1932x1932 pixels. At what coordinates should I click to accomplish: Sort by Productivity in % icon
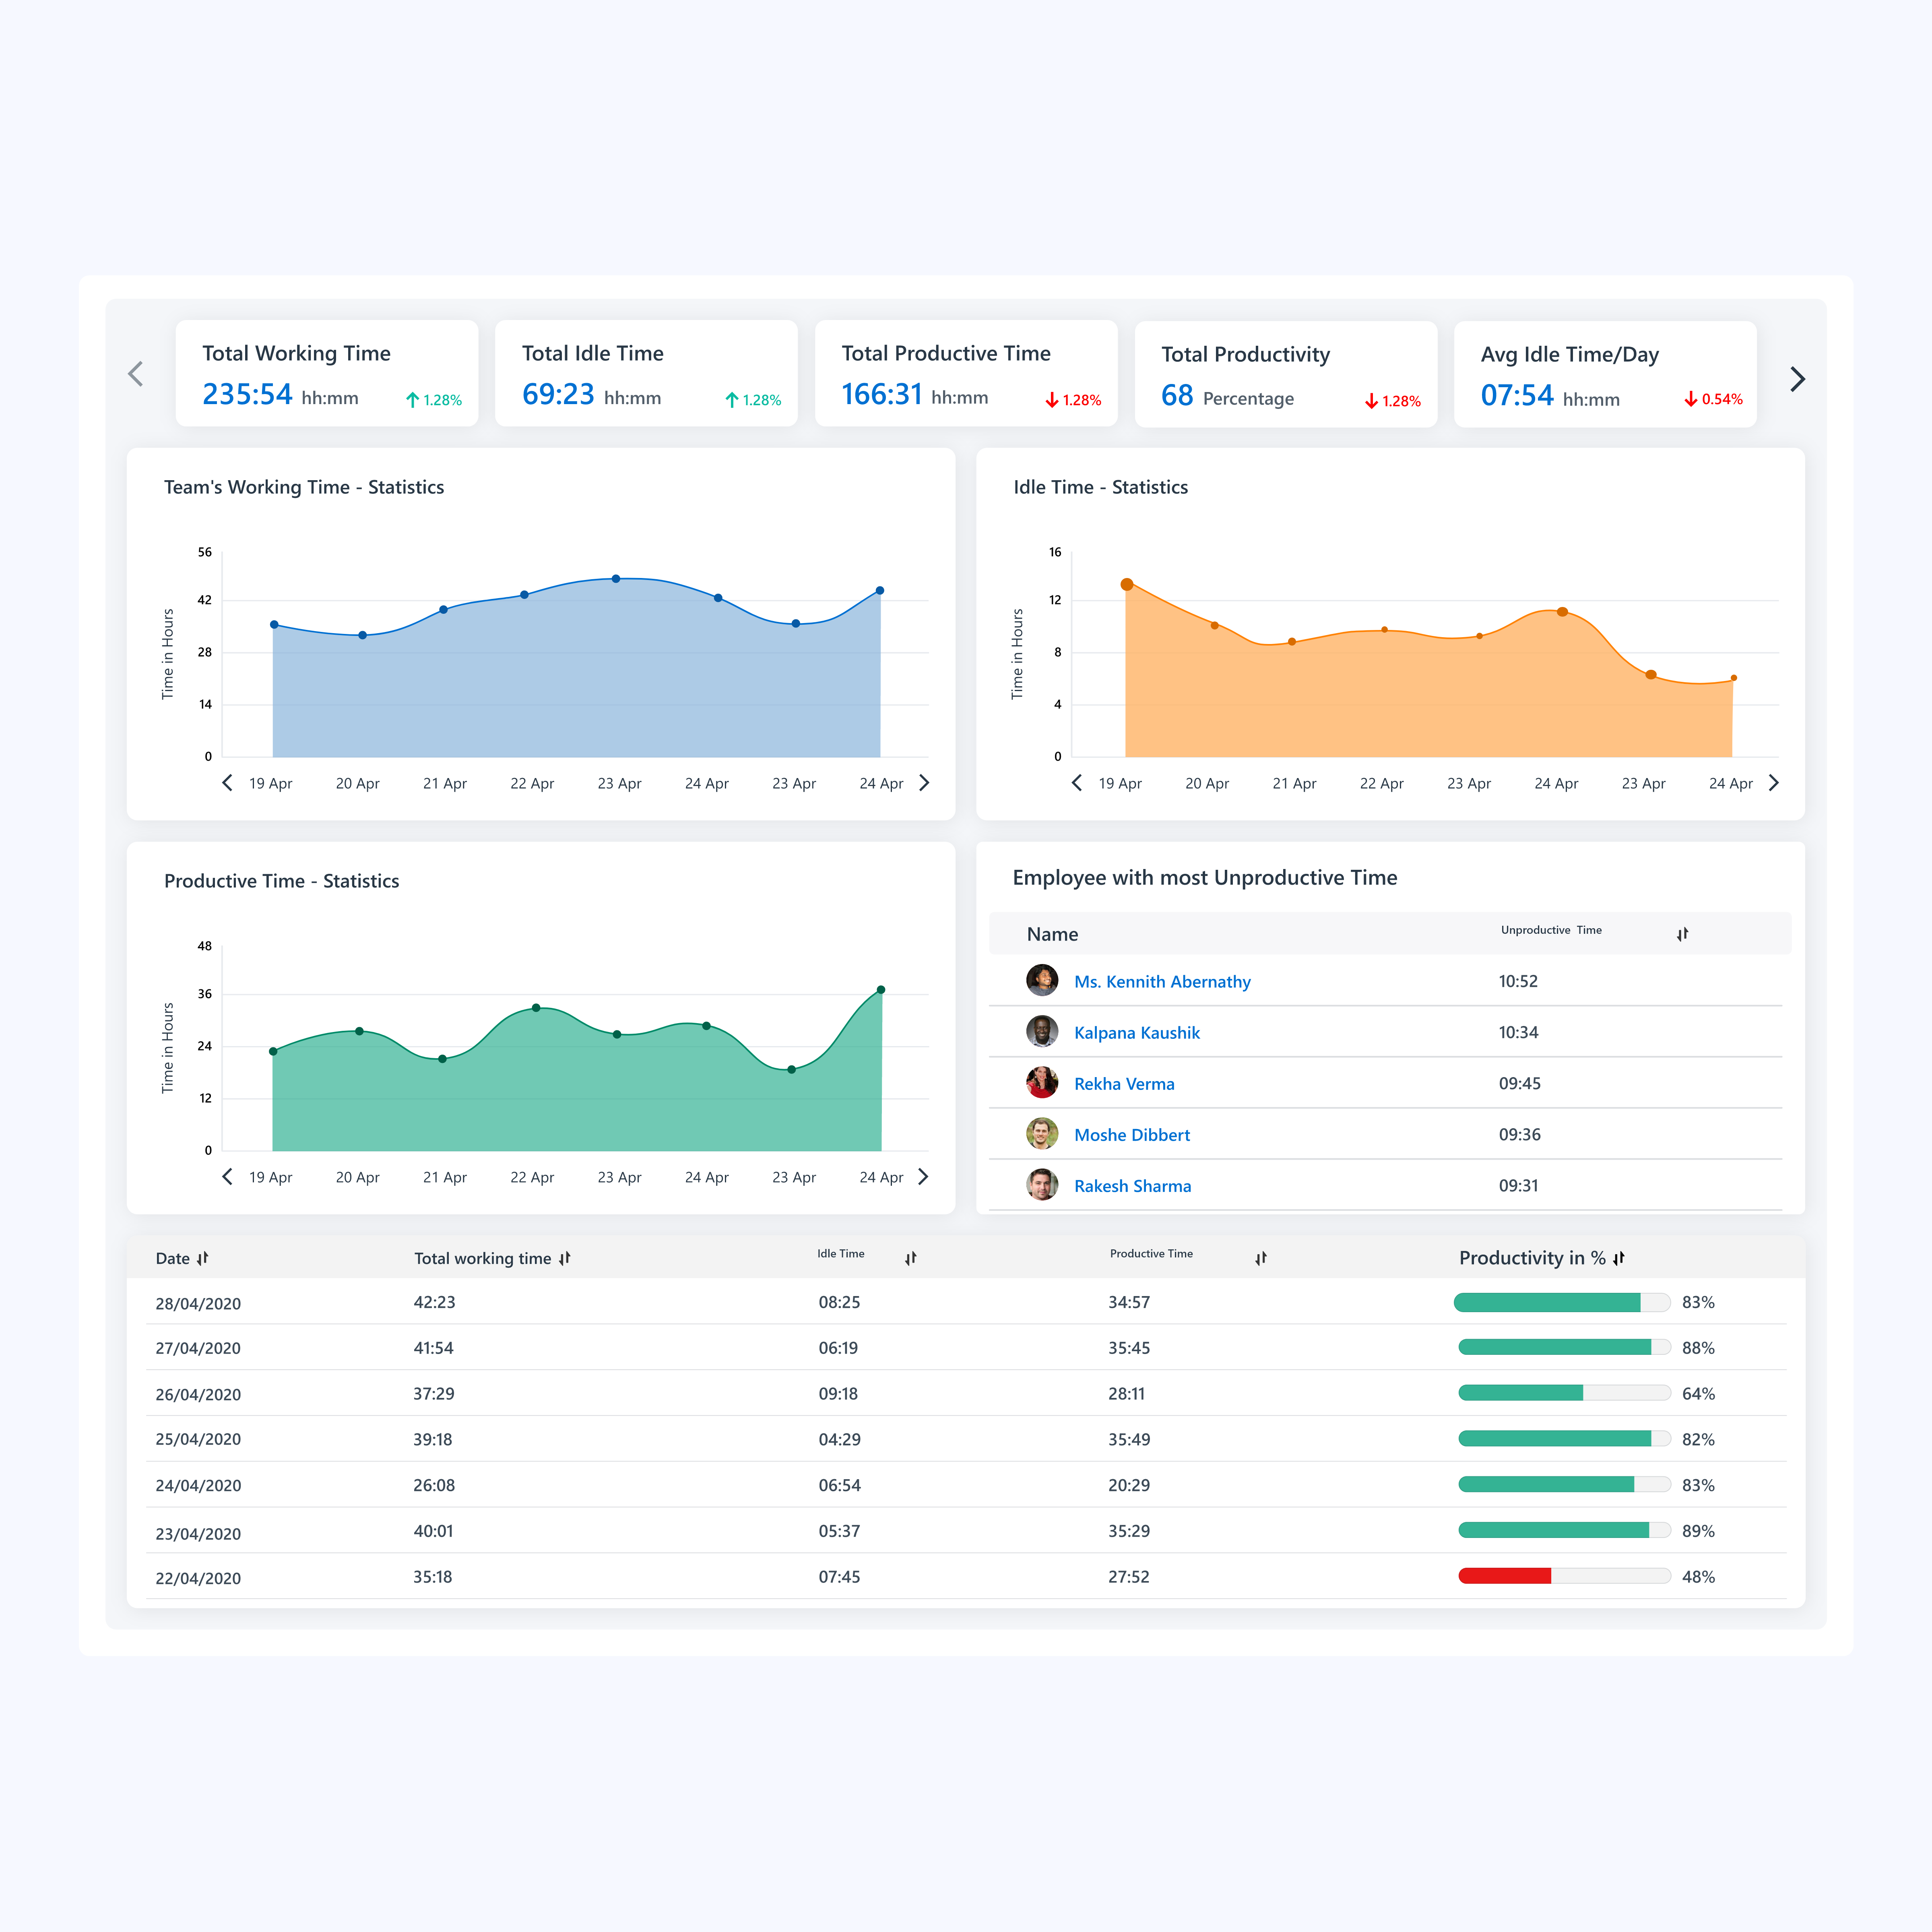[1618, 1258]
